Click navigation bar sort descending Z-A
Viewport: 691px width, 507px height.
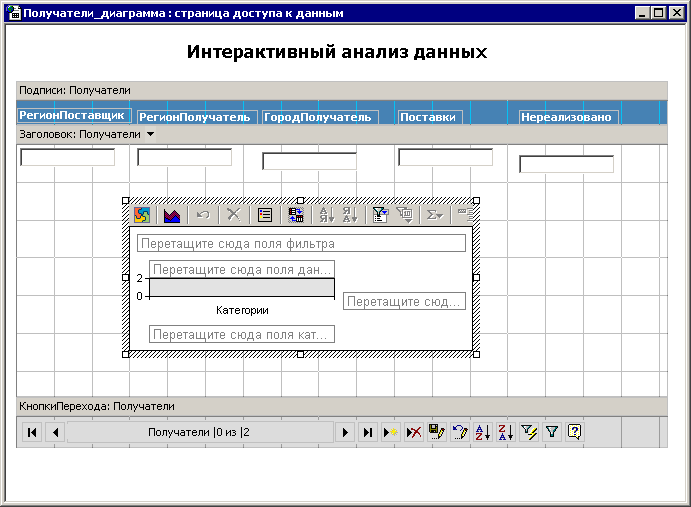(x=506, y=432)
